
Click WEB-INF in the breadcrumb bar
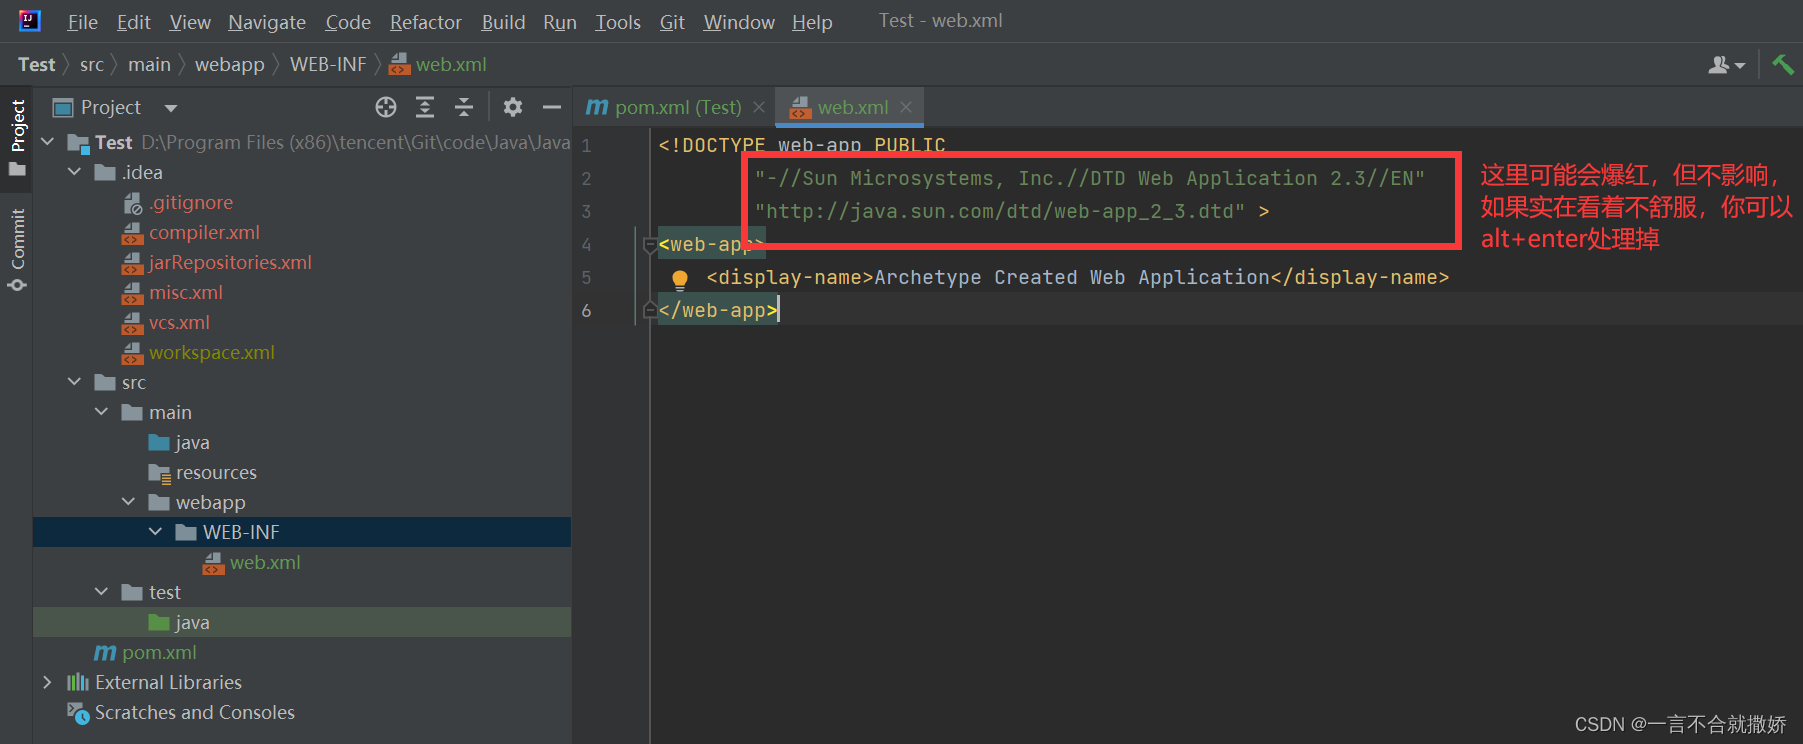click(328, 65)
